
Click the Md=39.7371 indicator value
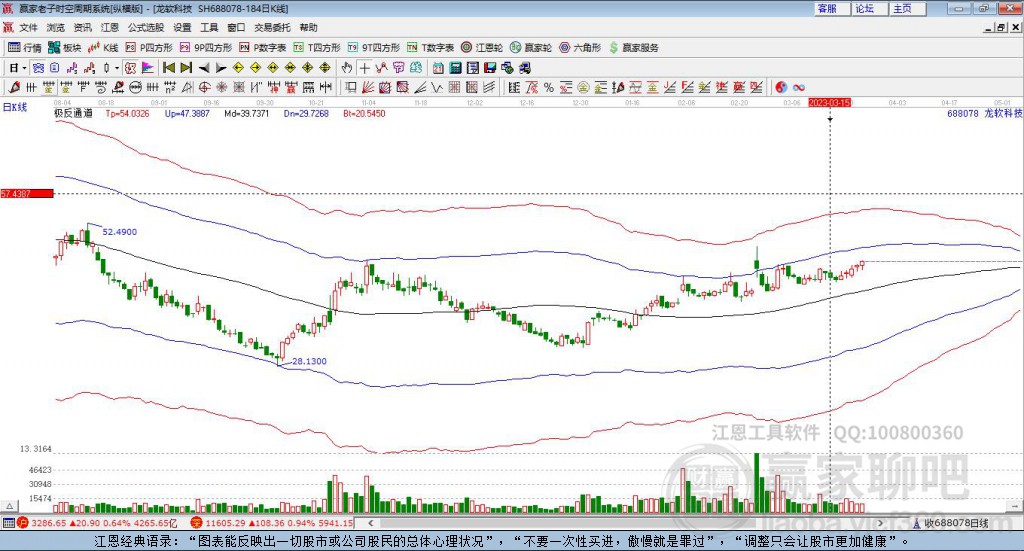(246, 113)
